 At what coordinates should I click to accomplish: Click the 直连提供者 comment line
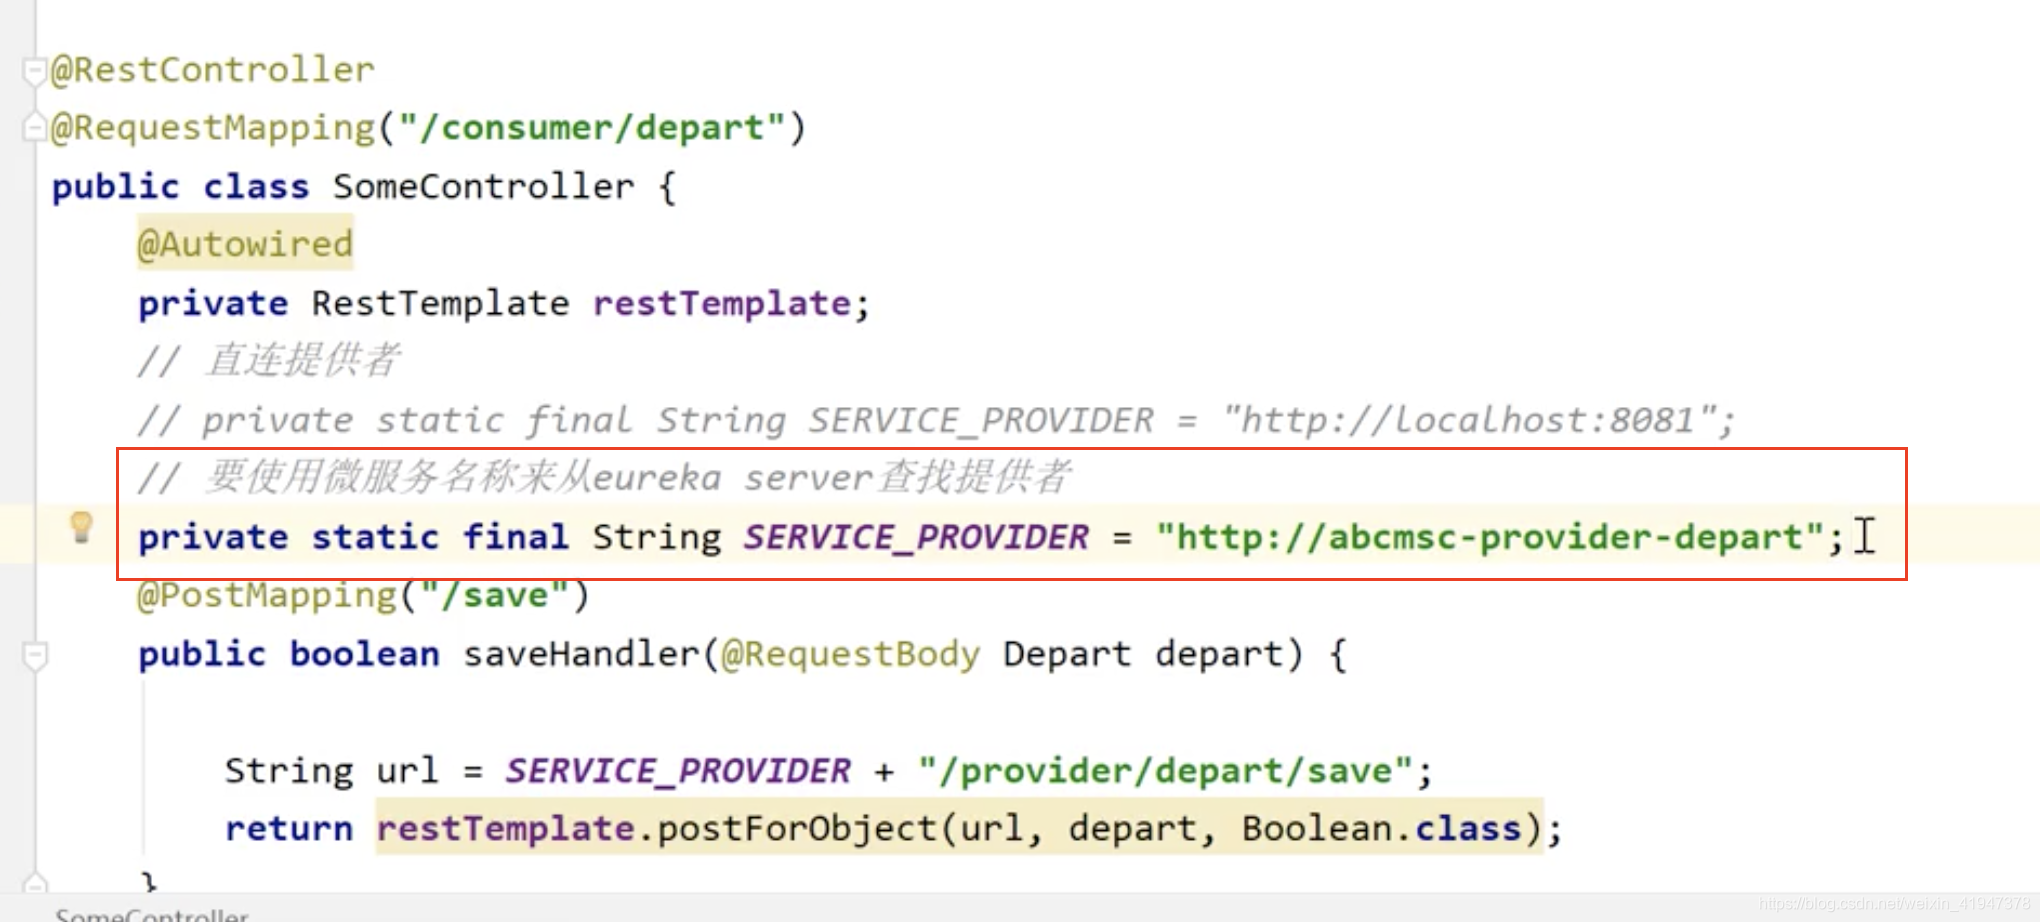click(x=269, y=360)
